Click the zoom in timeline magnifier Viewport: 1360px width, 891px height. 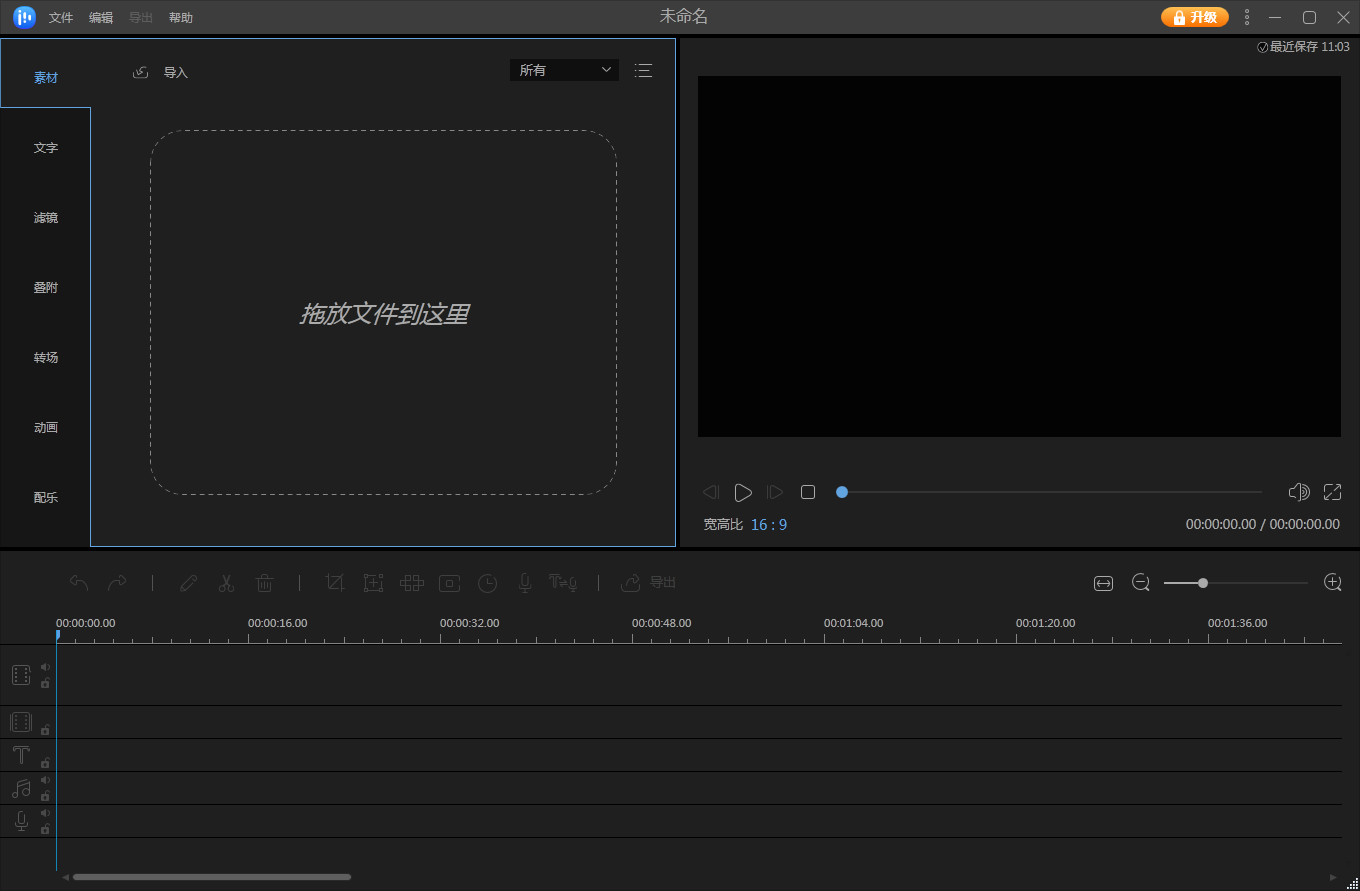(x=1332, y=582)
